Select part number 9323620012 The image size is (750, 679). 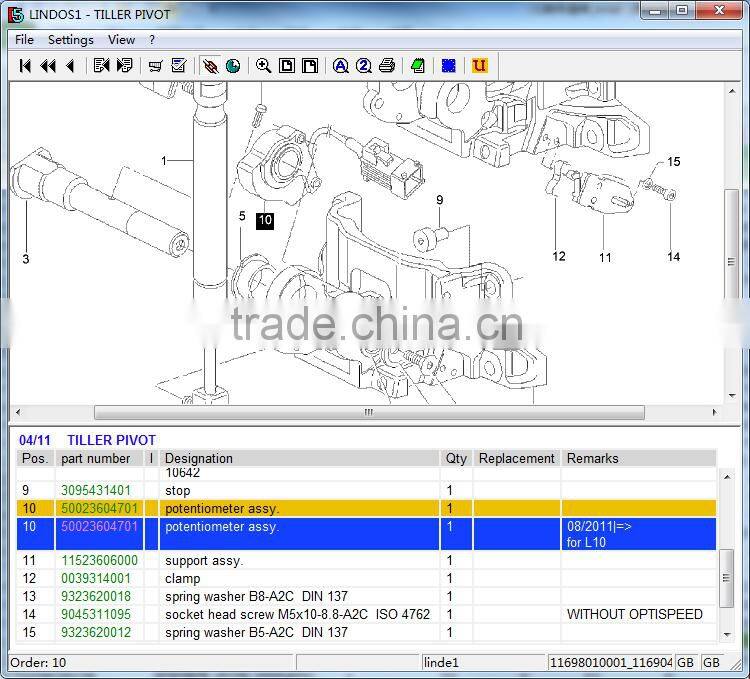tap(96, 632)
